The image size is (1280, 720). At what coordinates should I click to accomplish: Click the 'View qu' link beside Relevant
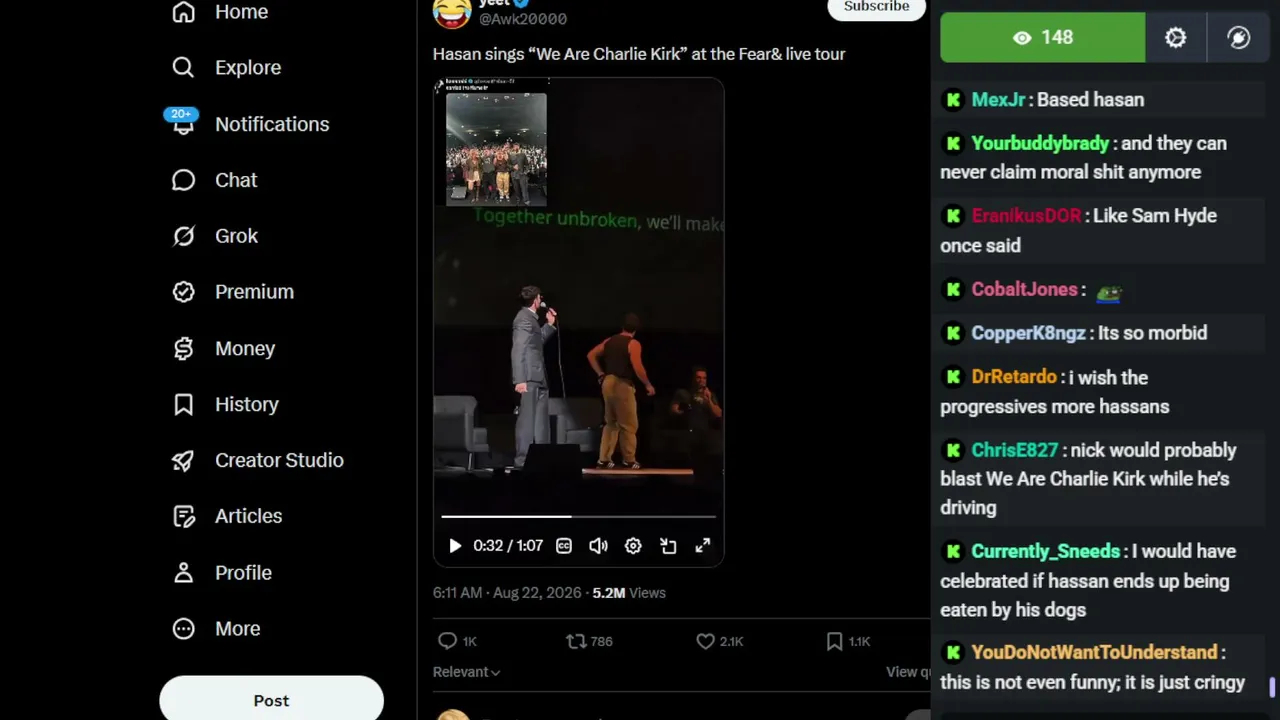(x=908, y=672)
